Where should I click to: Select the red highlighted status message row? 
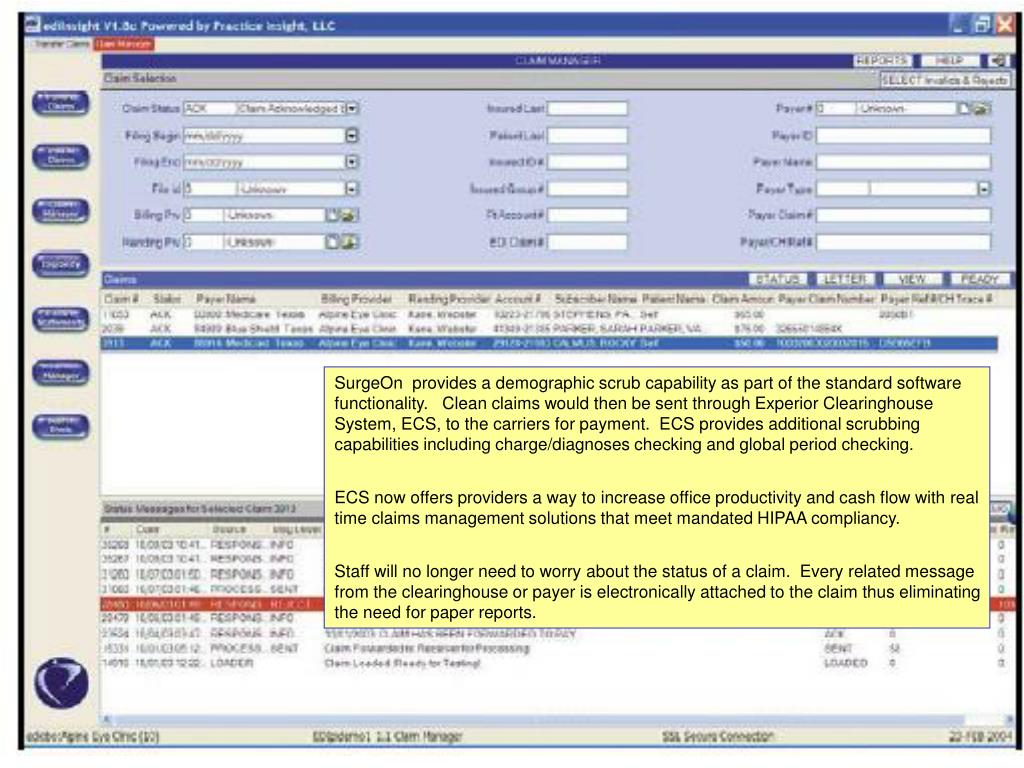[212, 604]
